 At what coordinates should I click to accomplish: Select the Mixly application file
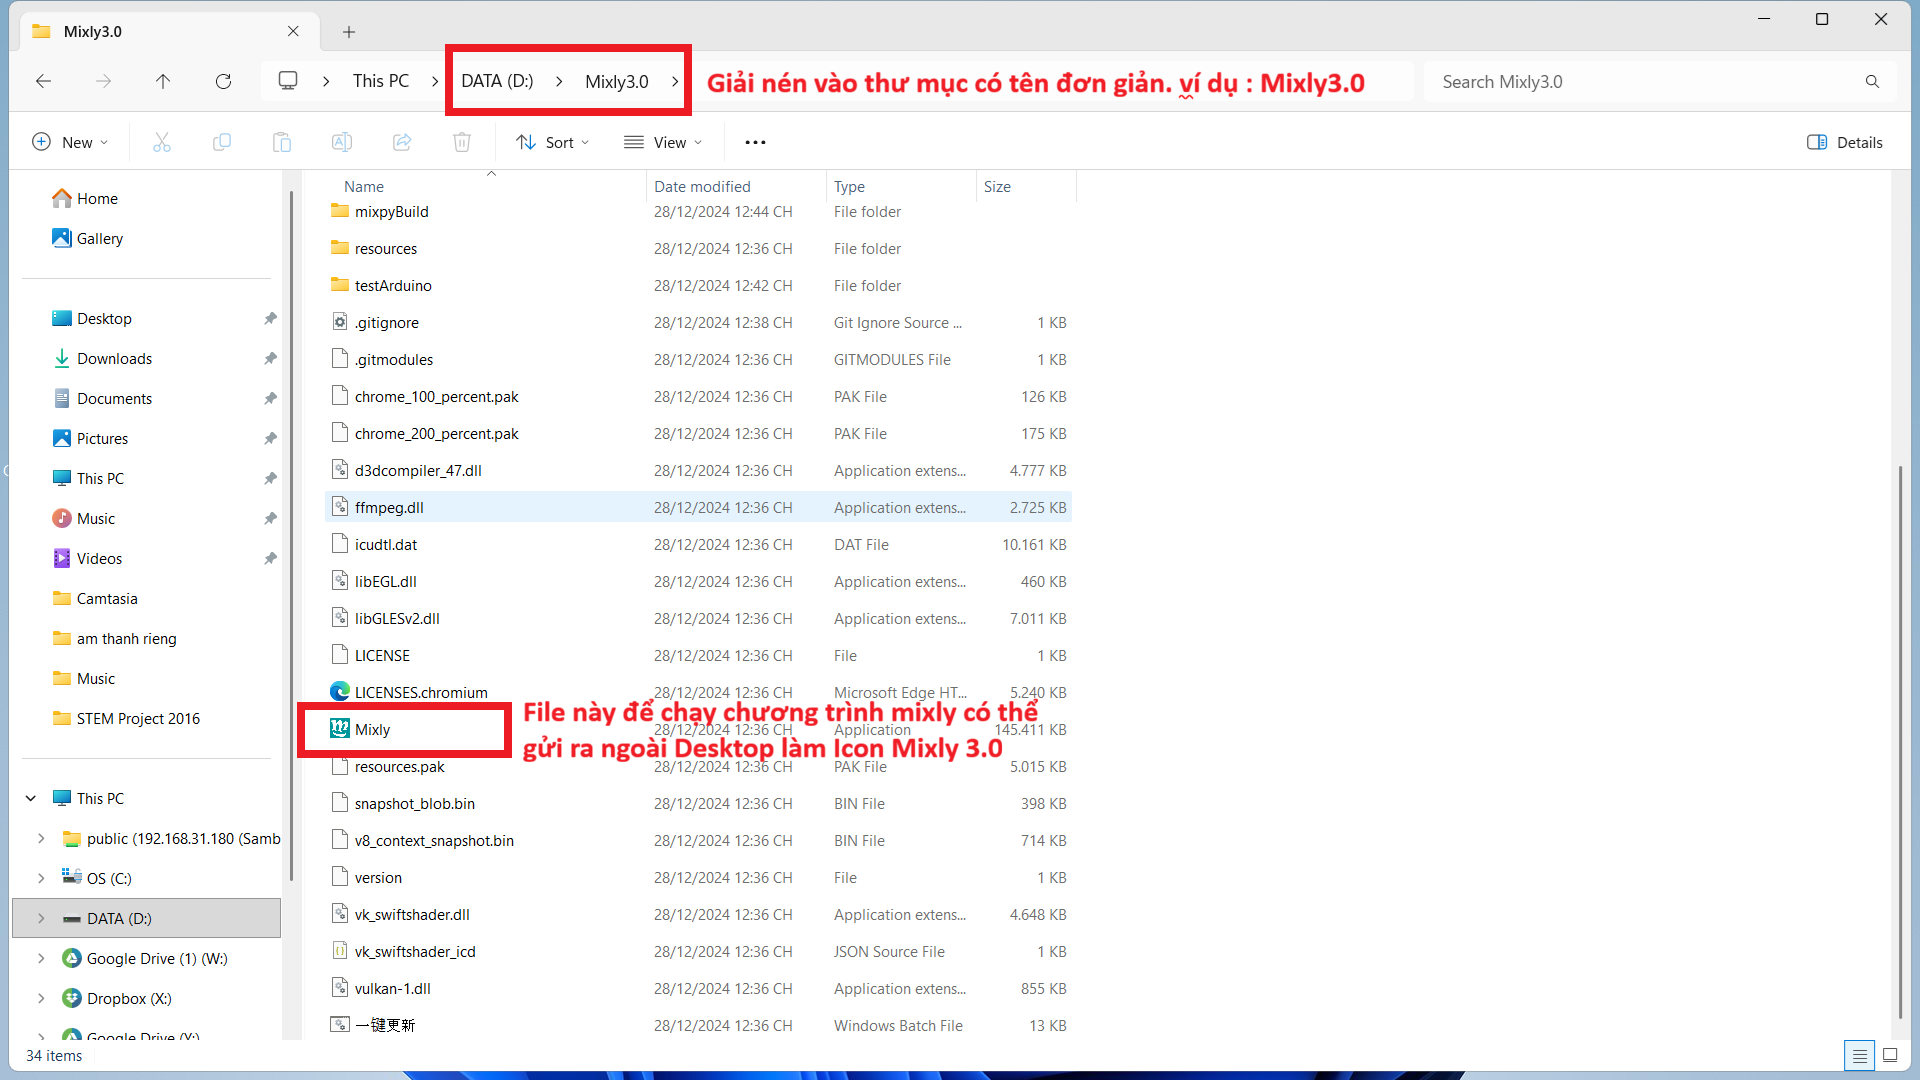click(x=372, y=729)
